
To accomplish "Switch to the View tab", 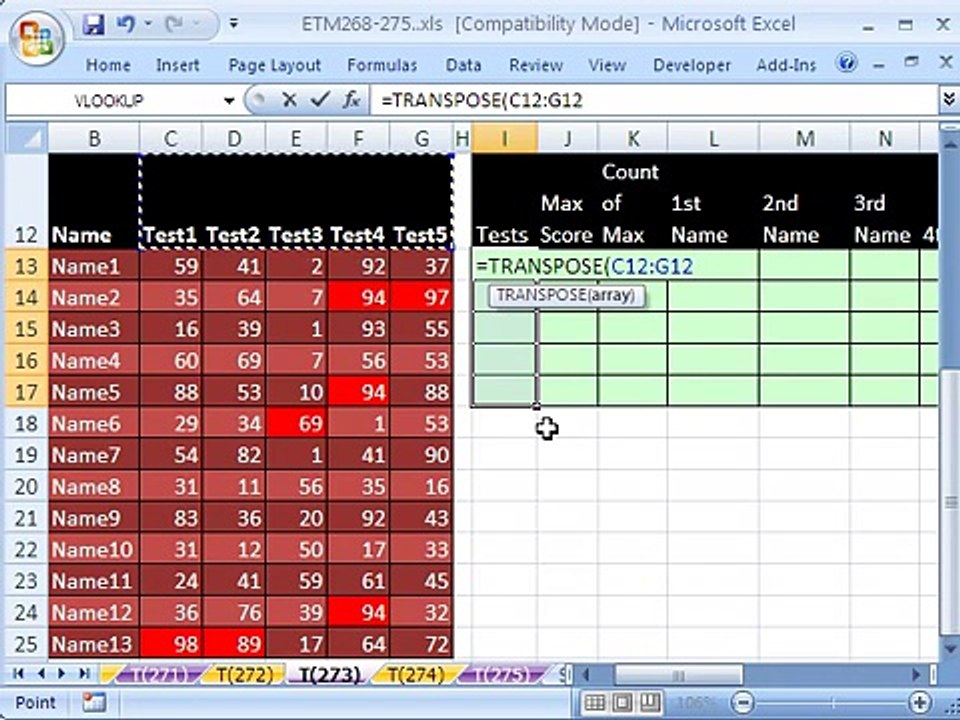I will click(x=607, y=65).
